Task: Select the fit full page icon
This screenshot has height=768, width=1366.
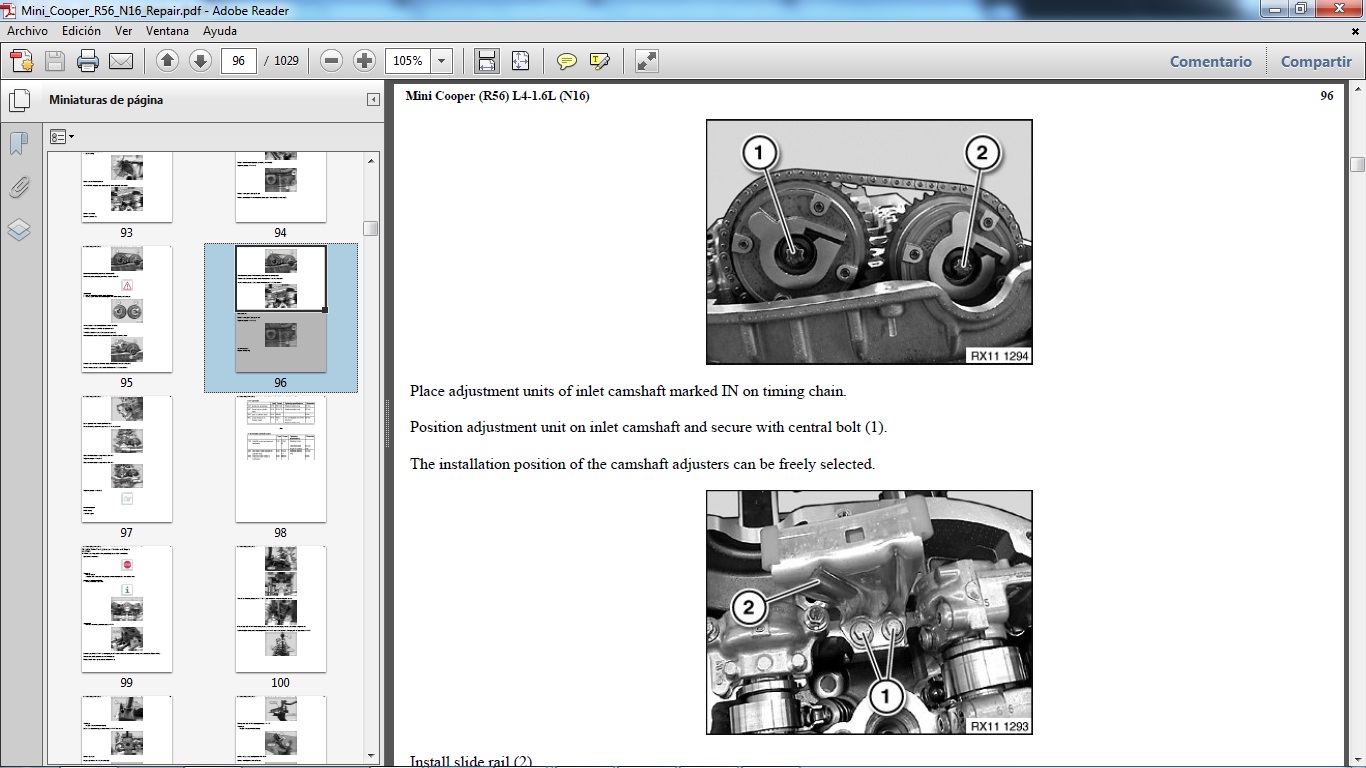Action: click(x=520, y=61)
